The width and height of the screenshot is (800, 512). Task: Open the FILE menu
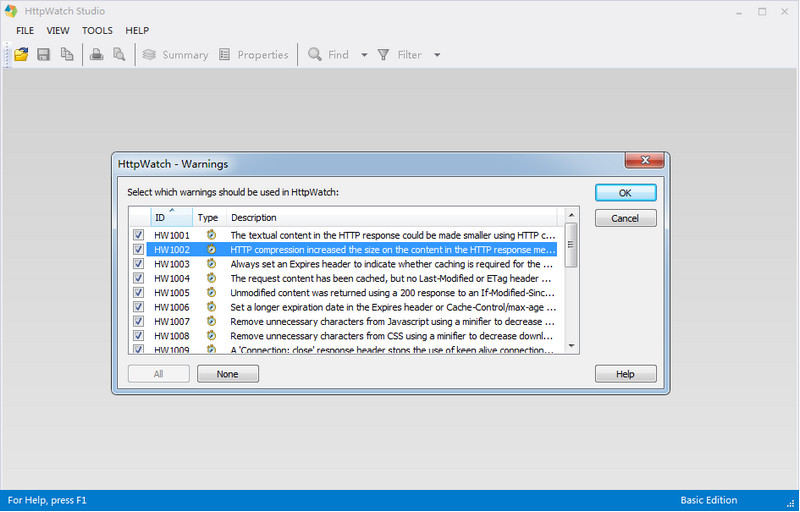(x=25, y=31)
